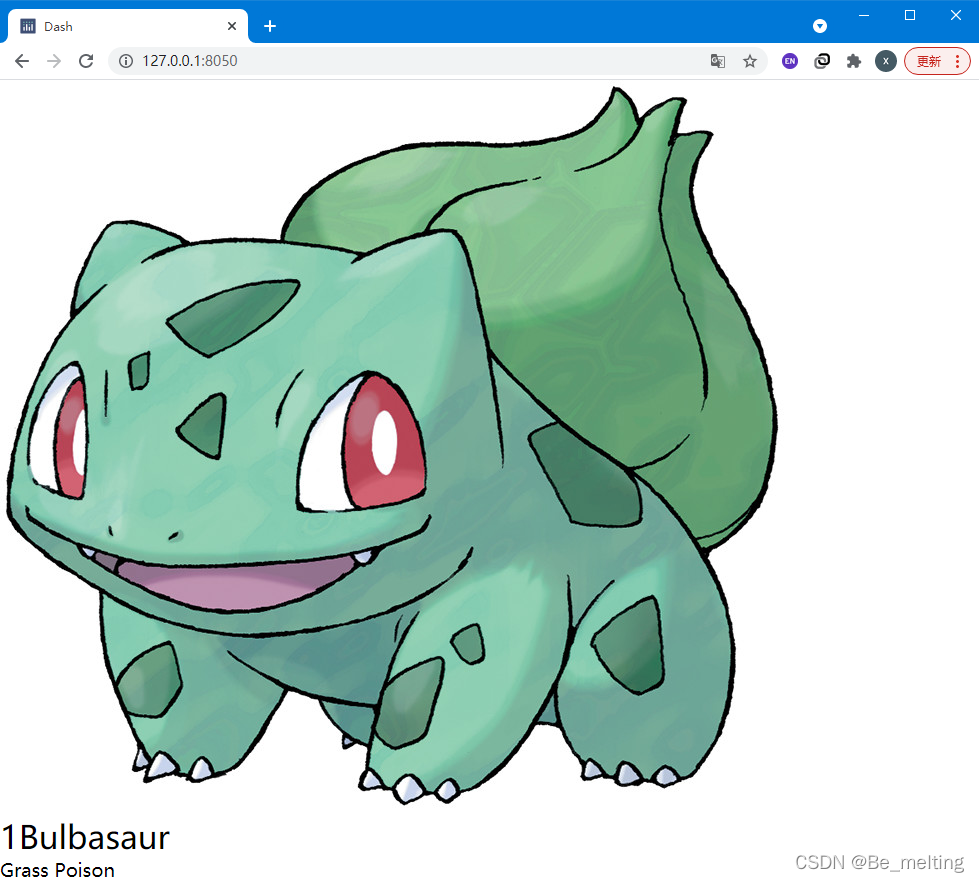Open Chrome's three-dot menu

click(x=958, y=61)
